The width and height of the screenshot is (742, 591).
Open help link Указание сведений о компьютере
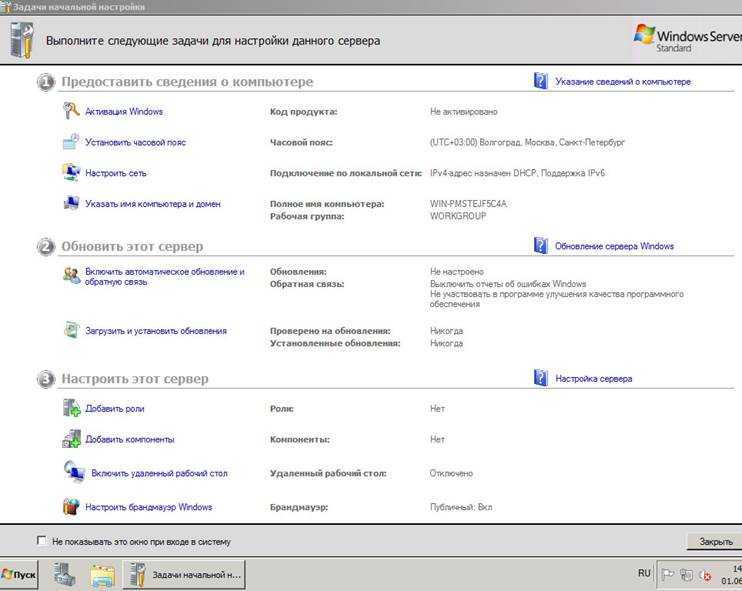(623, 81)
